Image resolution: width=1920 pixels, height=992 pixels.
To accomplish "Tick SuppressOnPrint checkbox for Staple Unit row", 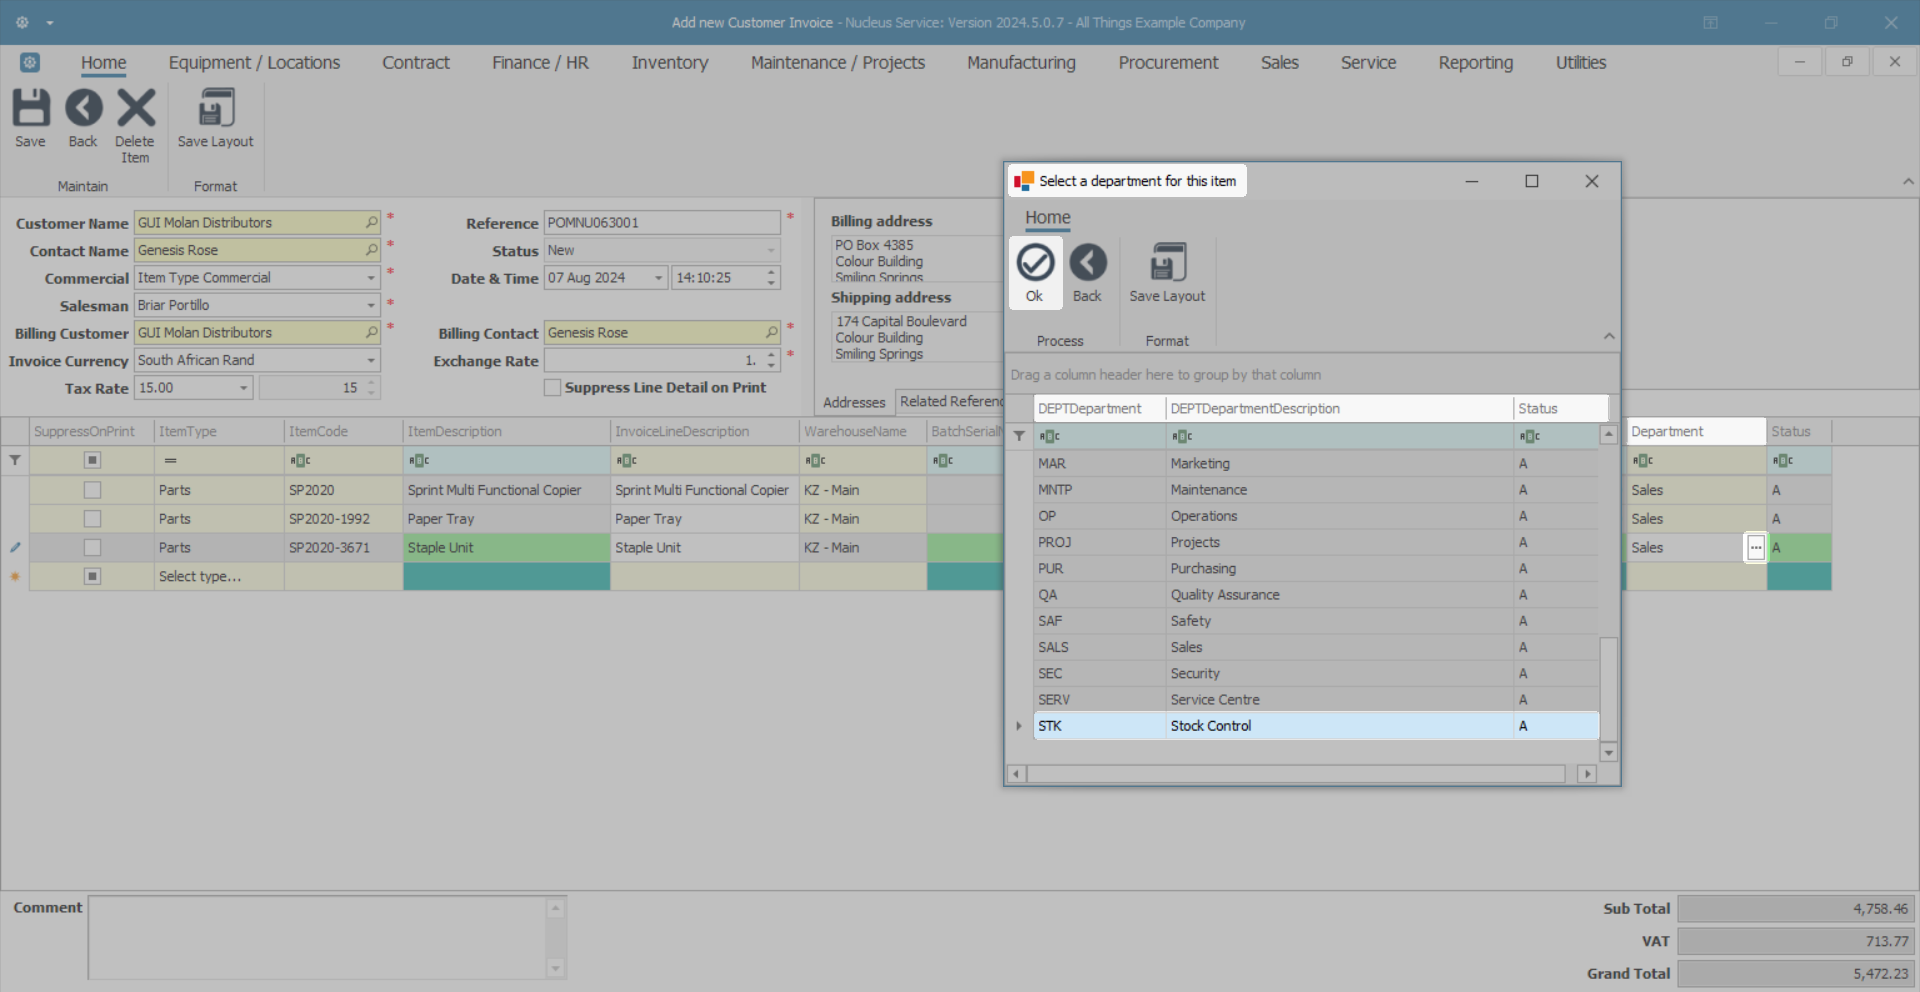I will pyautogui.click(x=92, y=548).
